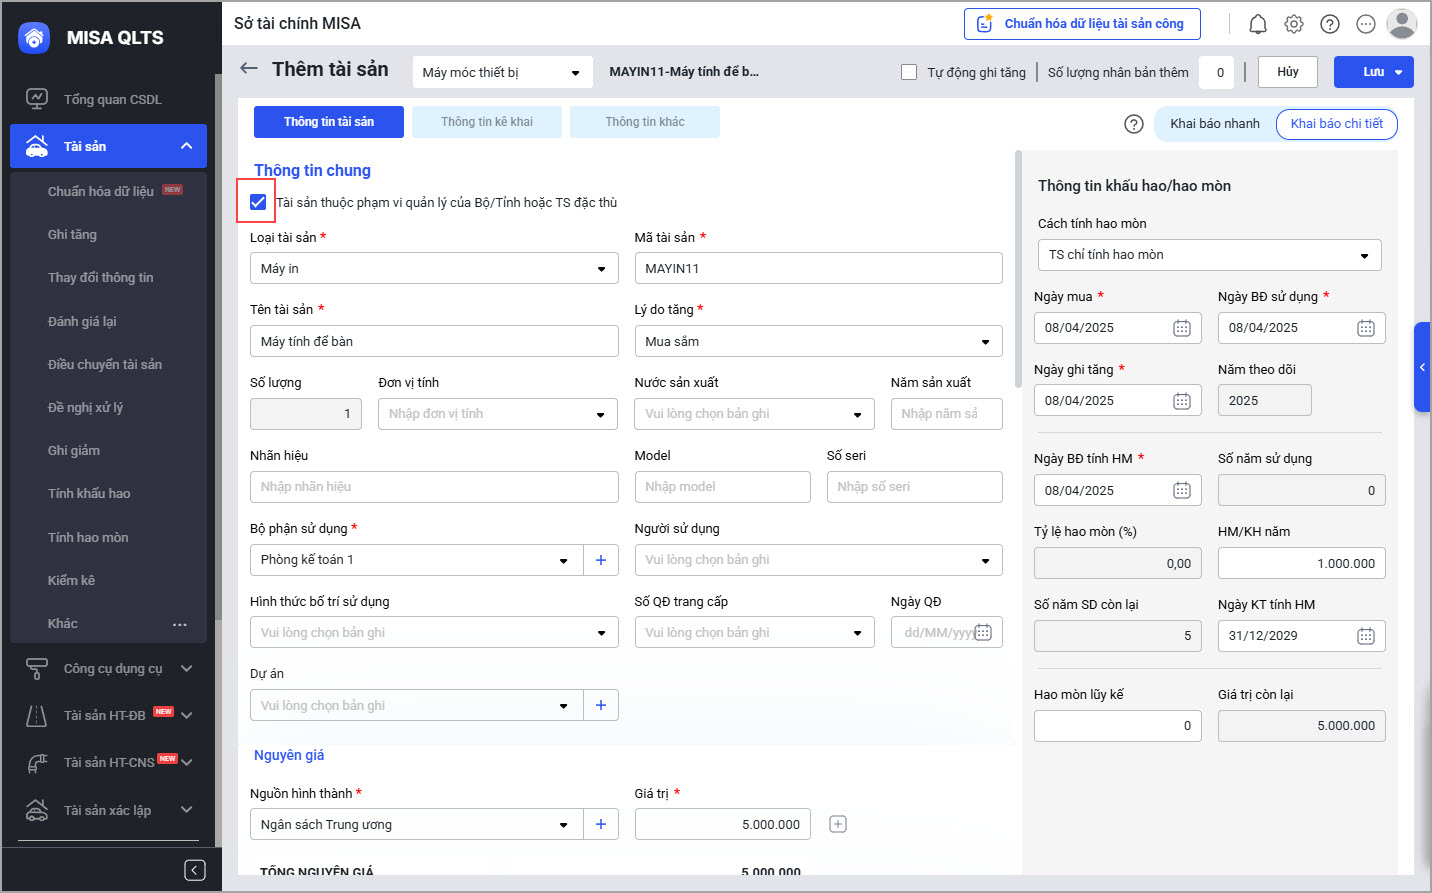Click the add row icon beside Giá trị
The image size is (1432, 893).
[x=838, y=824]
